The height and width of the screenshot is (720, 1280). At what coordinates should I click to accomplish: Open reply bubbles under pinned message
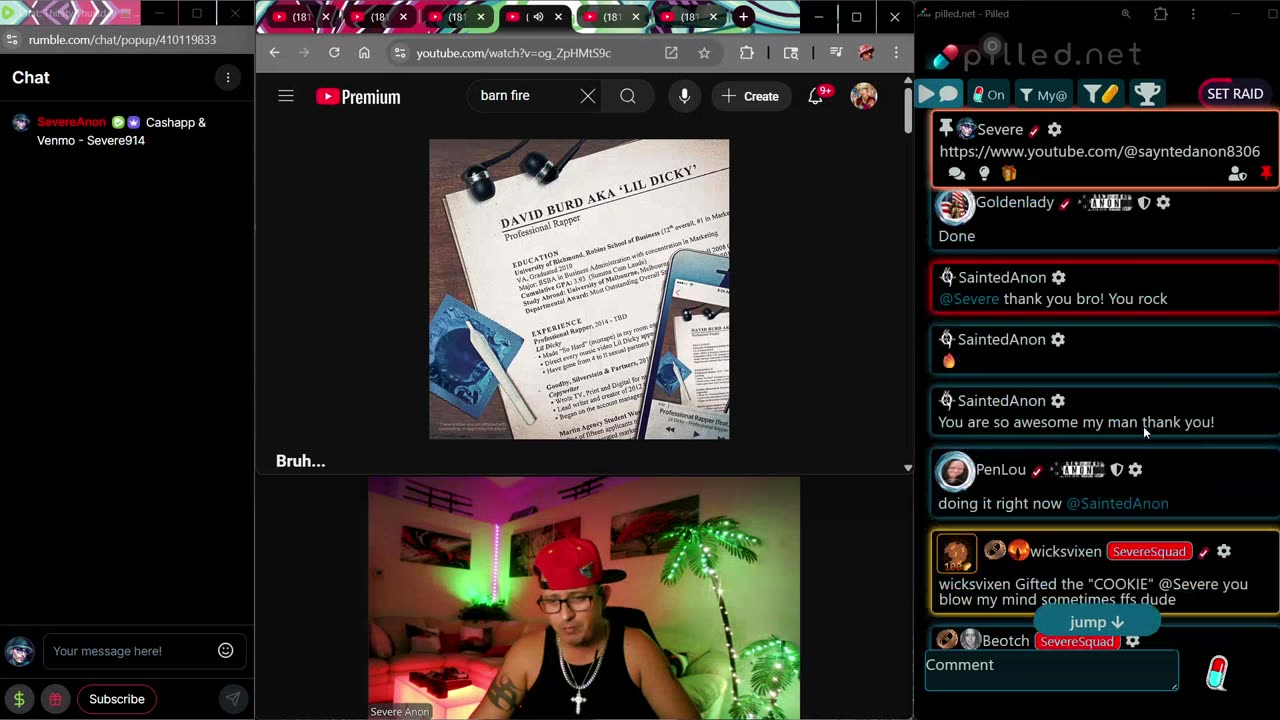957,174
